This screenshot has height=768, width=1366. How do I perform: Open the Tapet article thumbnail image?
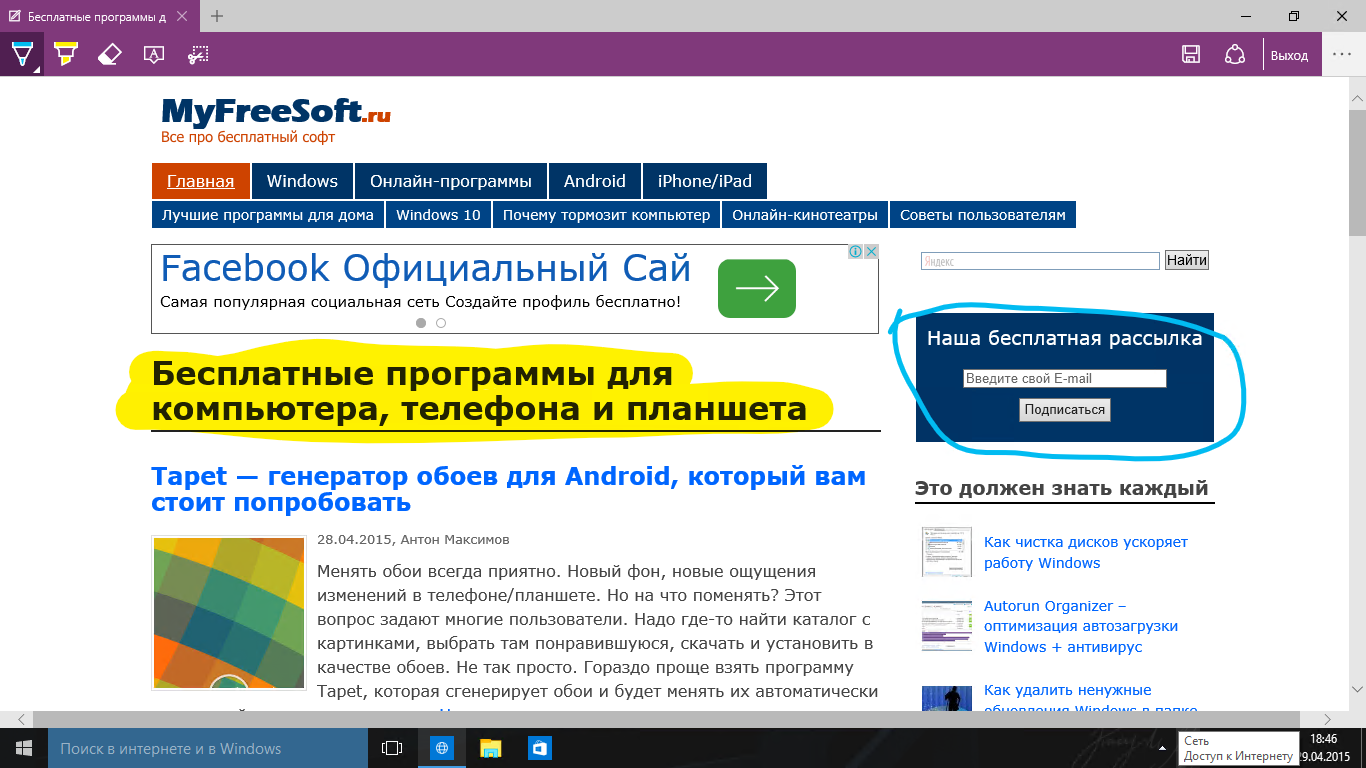[x=228, y=613]
